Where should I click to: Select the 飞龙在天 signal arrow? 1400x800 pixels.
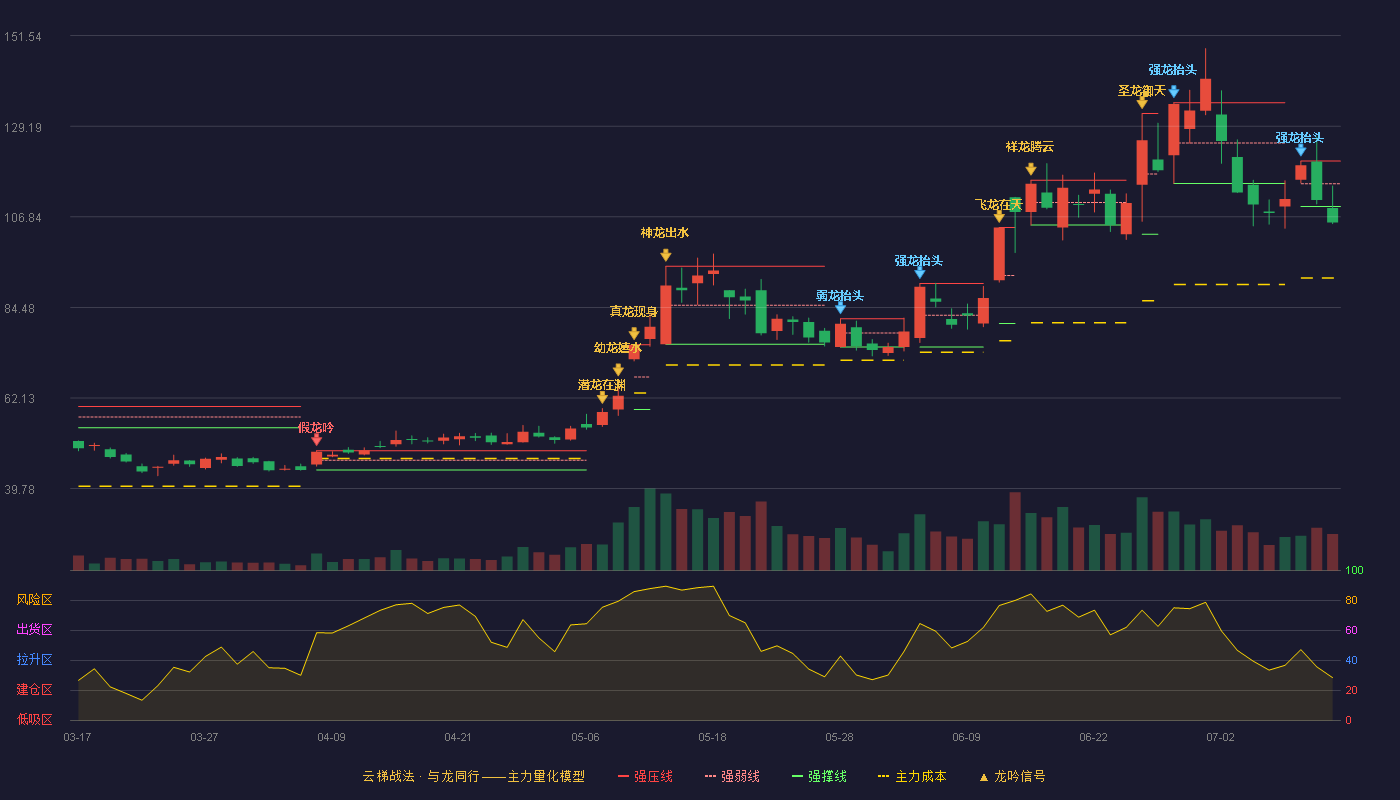pos(999,216)
